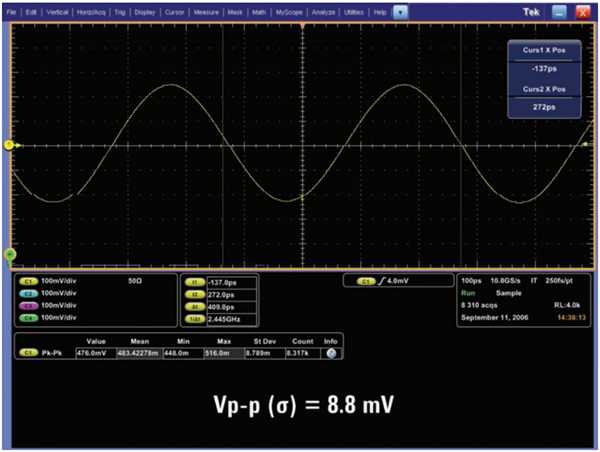The width and height of the screenshot is (600, 452).
Task: Open the Math menu
Action: (x=259, y=12)
